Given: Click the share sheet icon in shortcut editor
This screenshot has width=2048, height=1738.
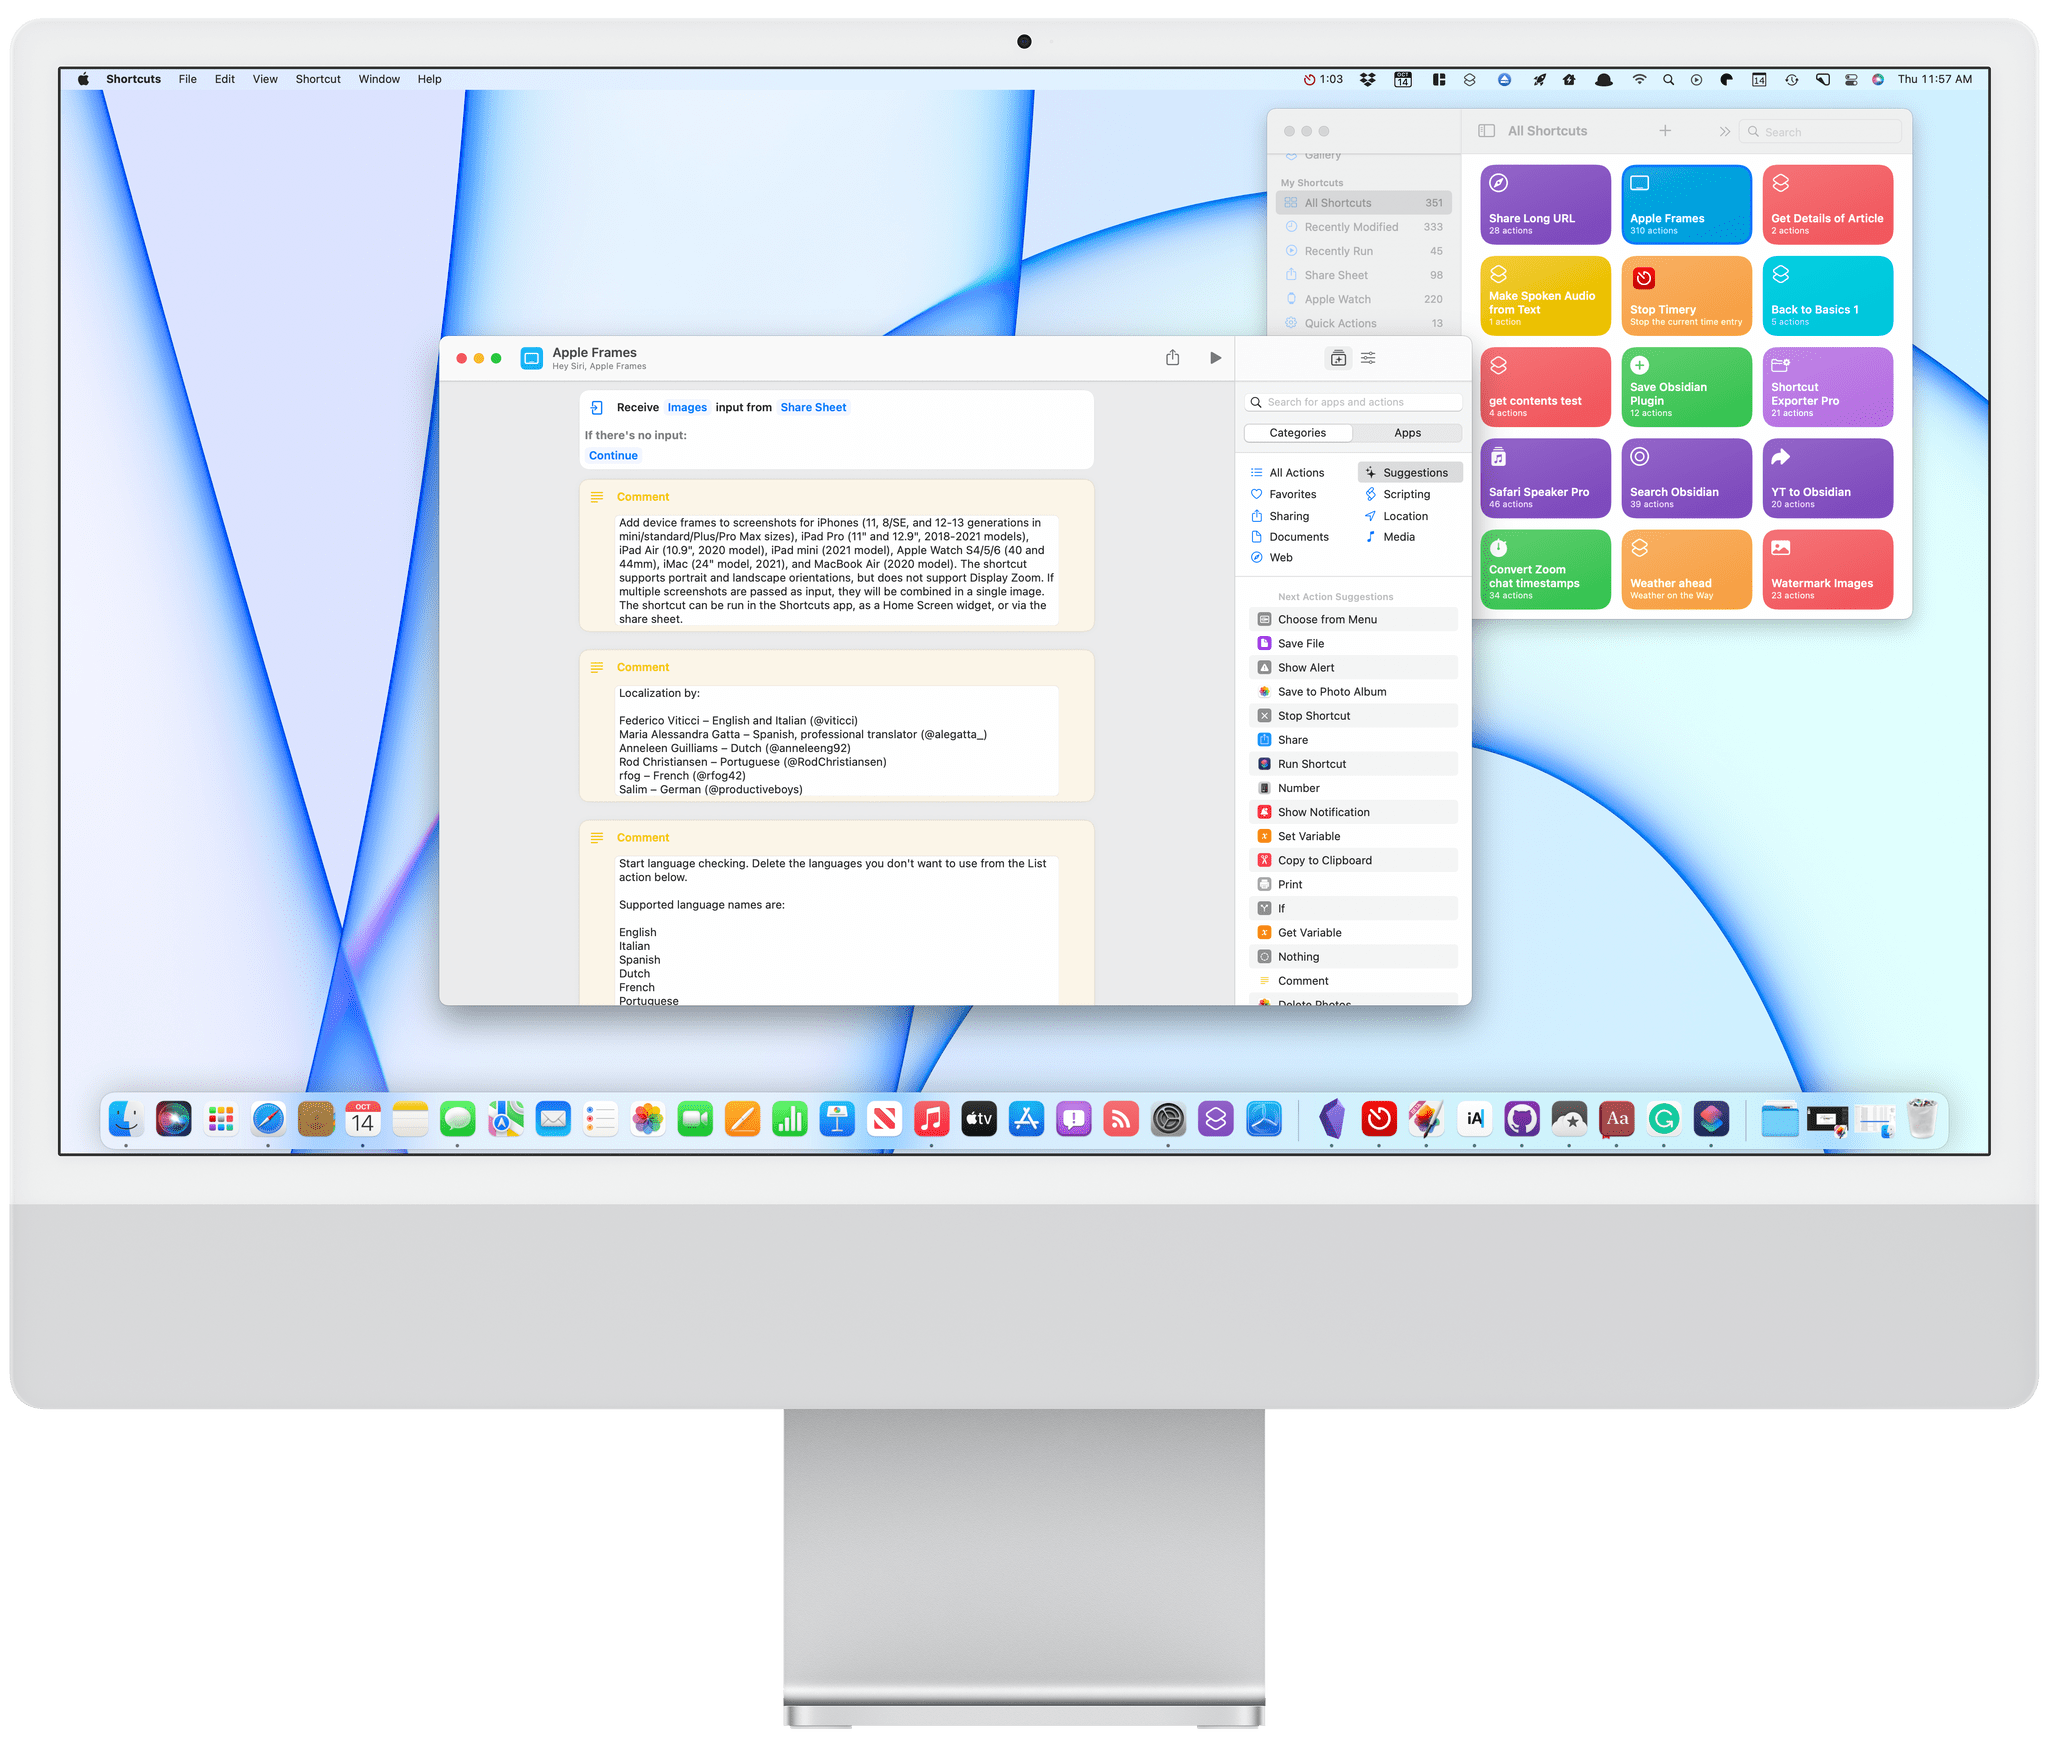Looking at the screenshot, I should (1172, 359).
